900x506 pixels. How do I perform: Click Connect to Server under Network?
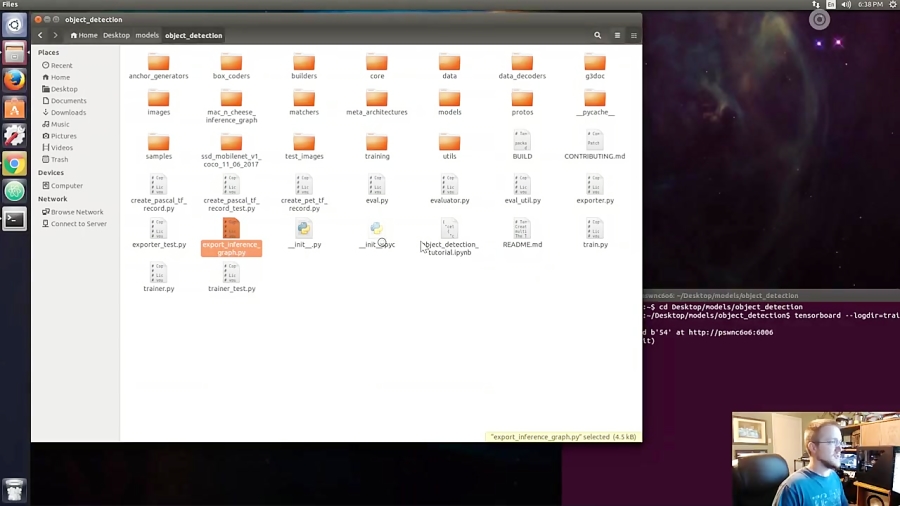tap(78, 224)
